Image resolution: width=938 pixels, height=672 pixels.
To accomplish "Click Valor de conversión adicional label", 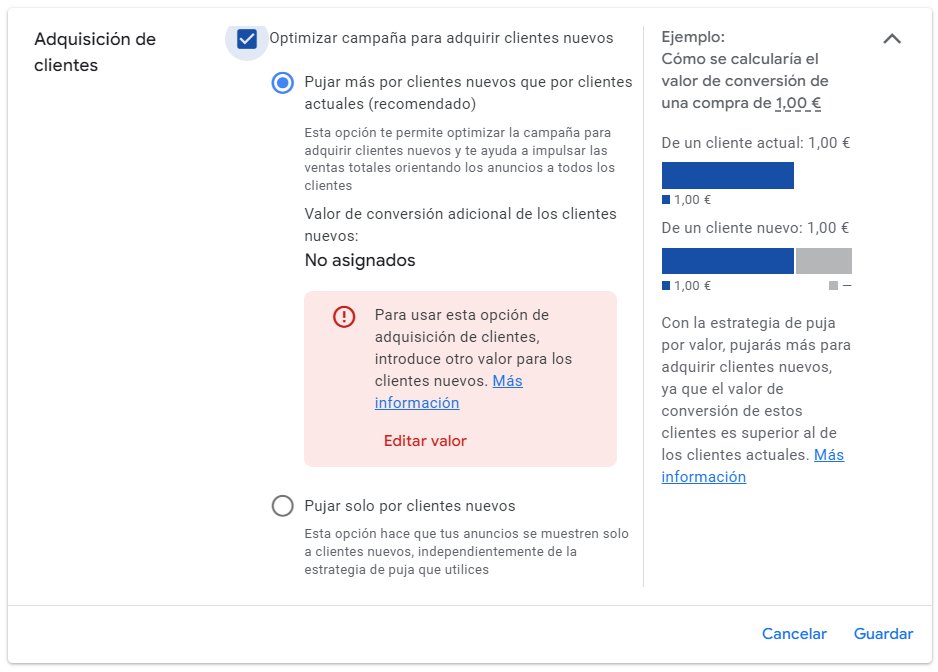I will coord(460,224).
